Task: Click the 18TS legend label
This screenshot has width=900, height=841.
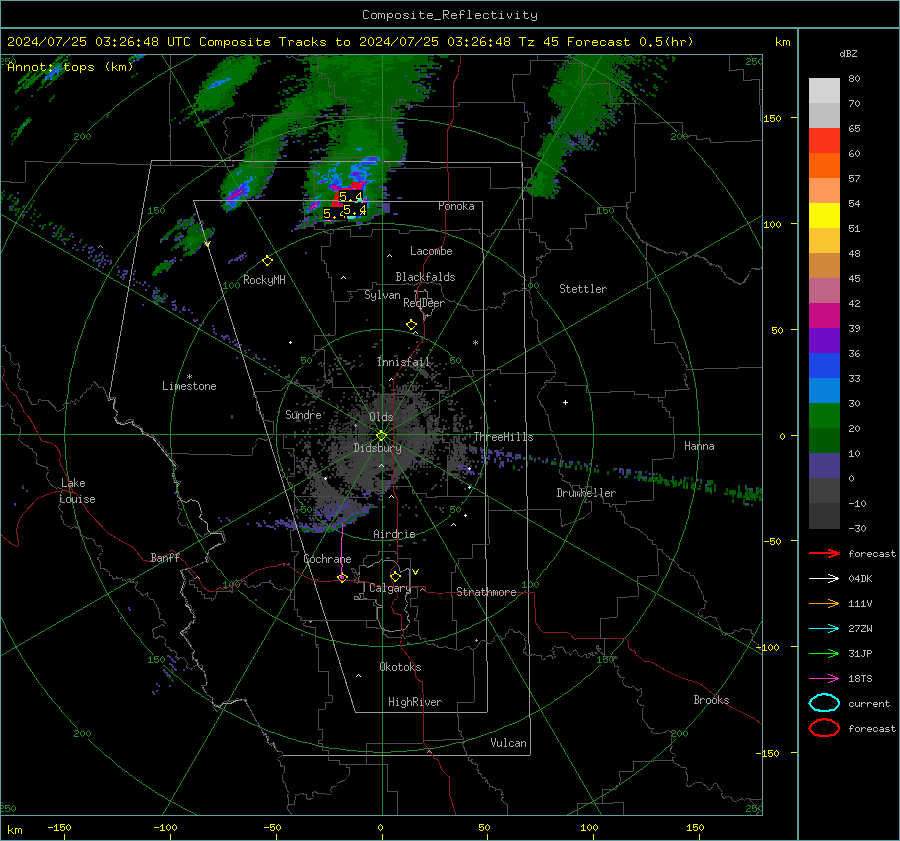Action: point(860,679)
